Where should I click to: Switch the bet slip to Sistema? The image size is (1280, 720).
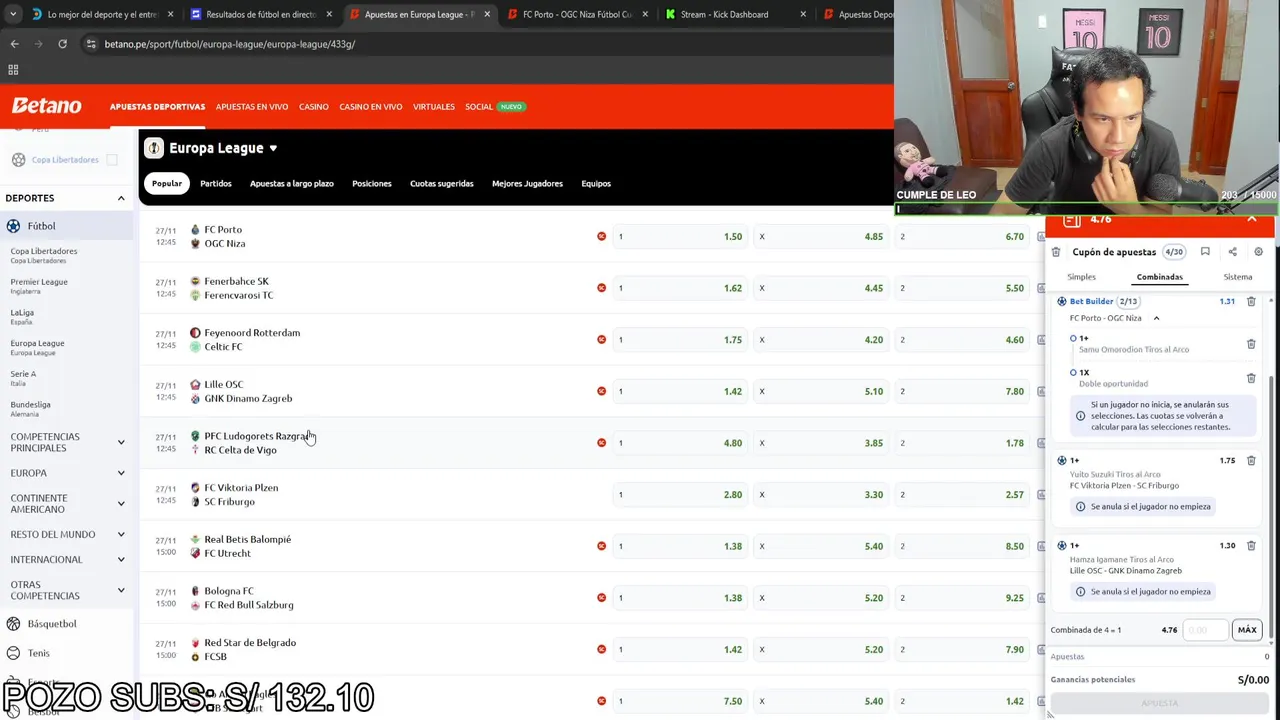click(1237, 277)
